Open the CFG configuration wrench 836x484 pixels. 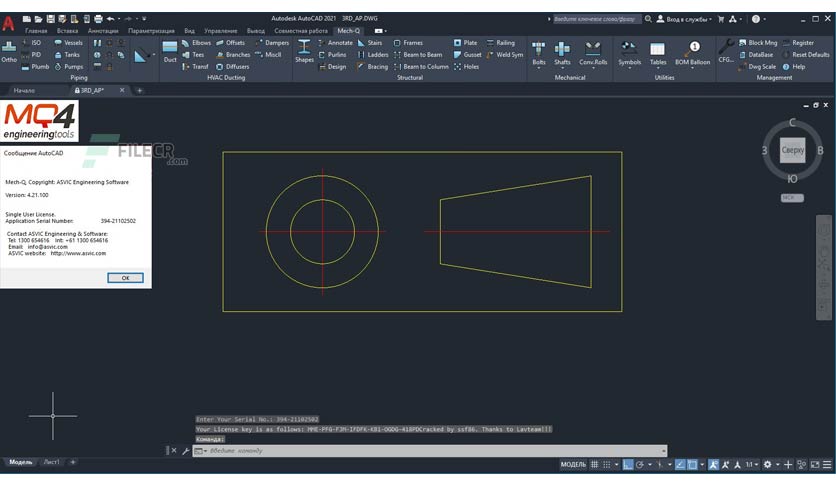[726, 52]
